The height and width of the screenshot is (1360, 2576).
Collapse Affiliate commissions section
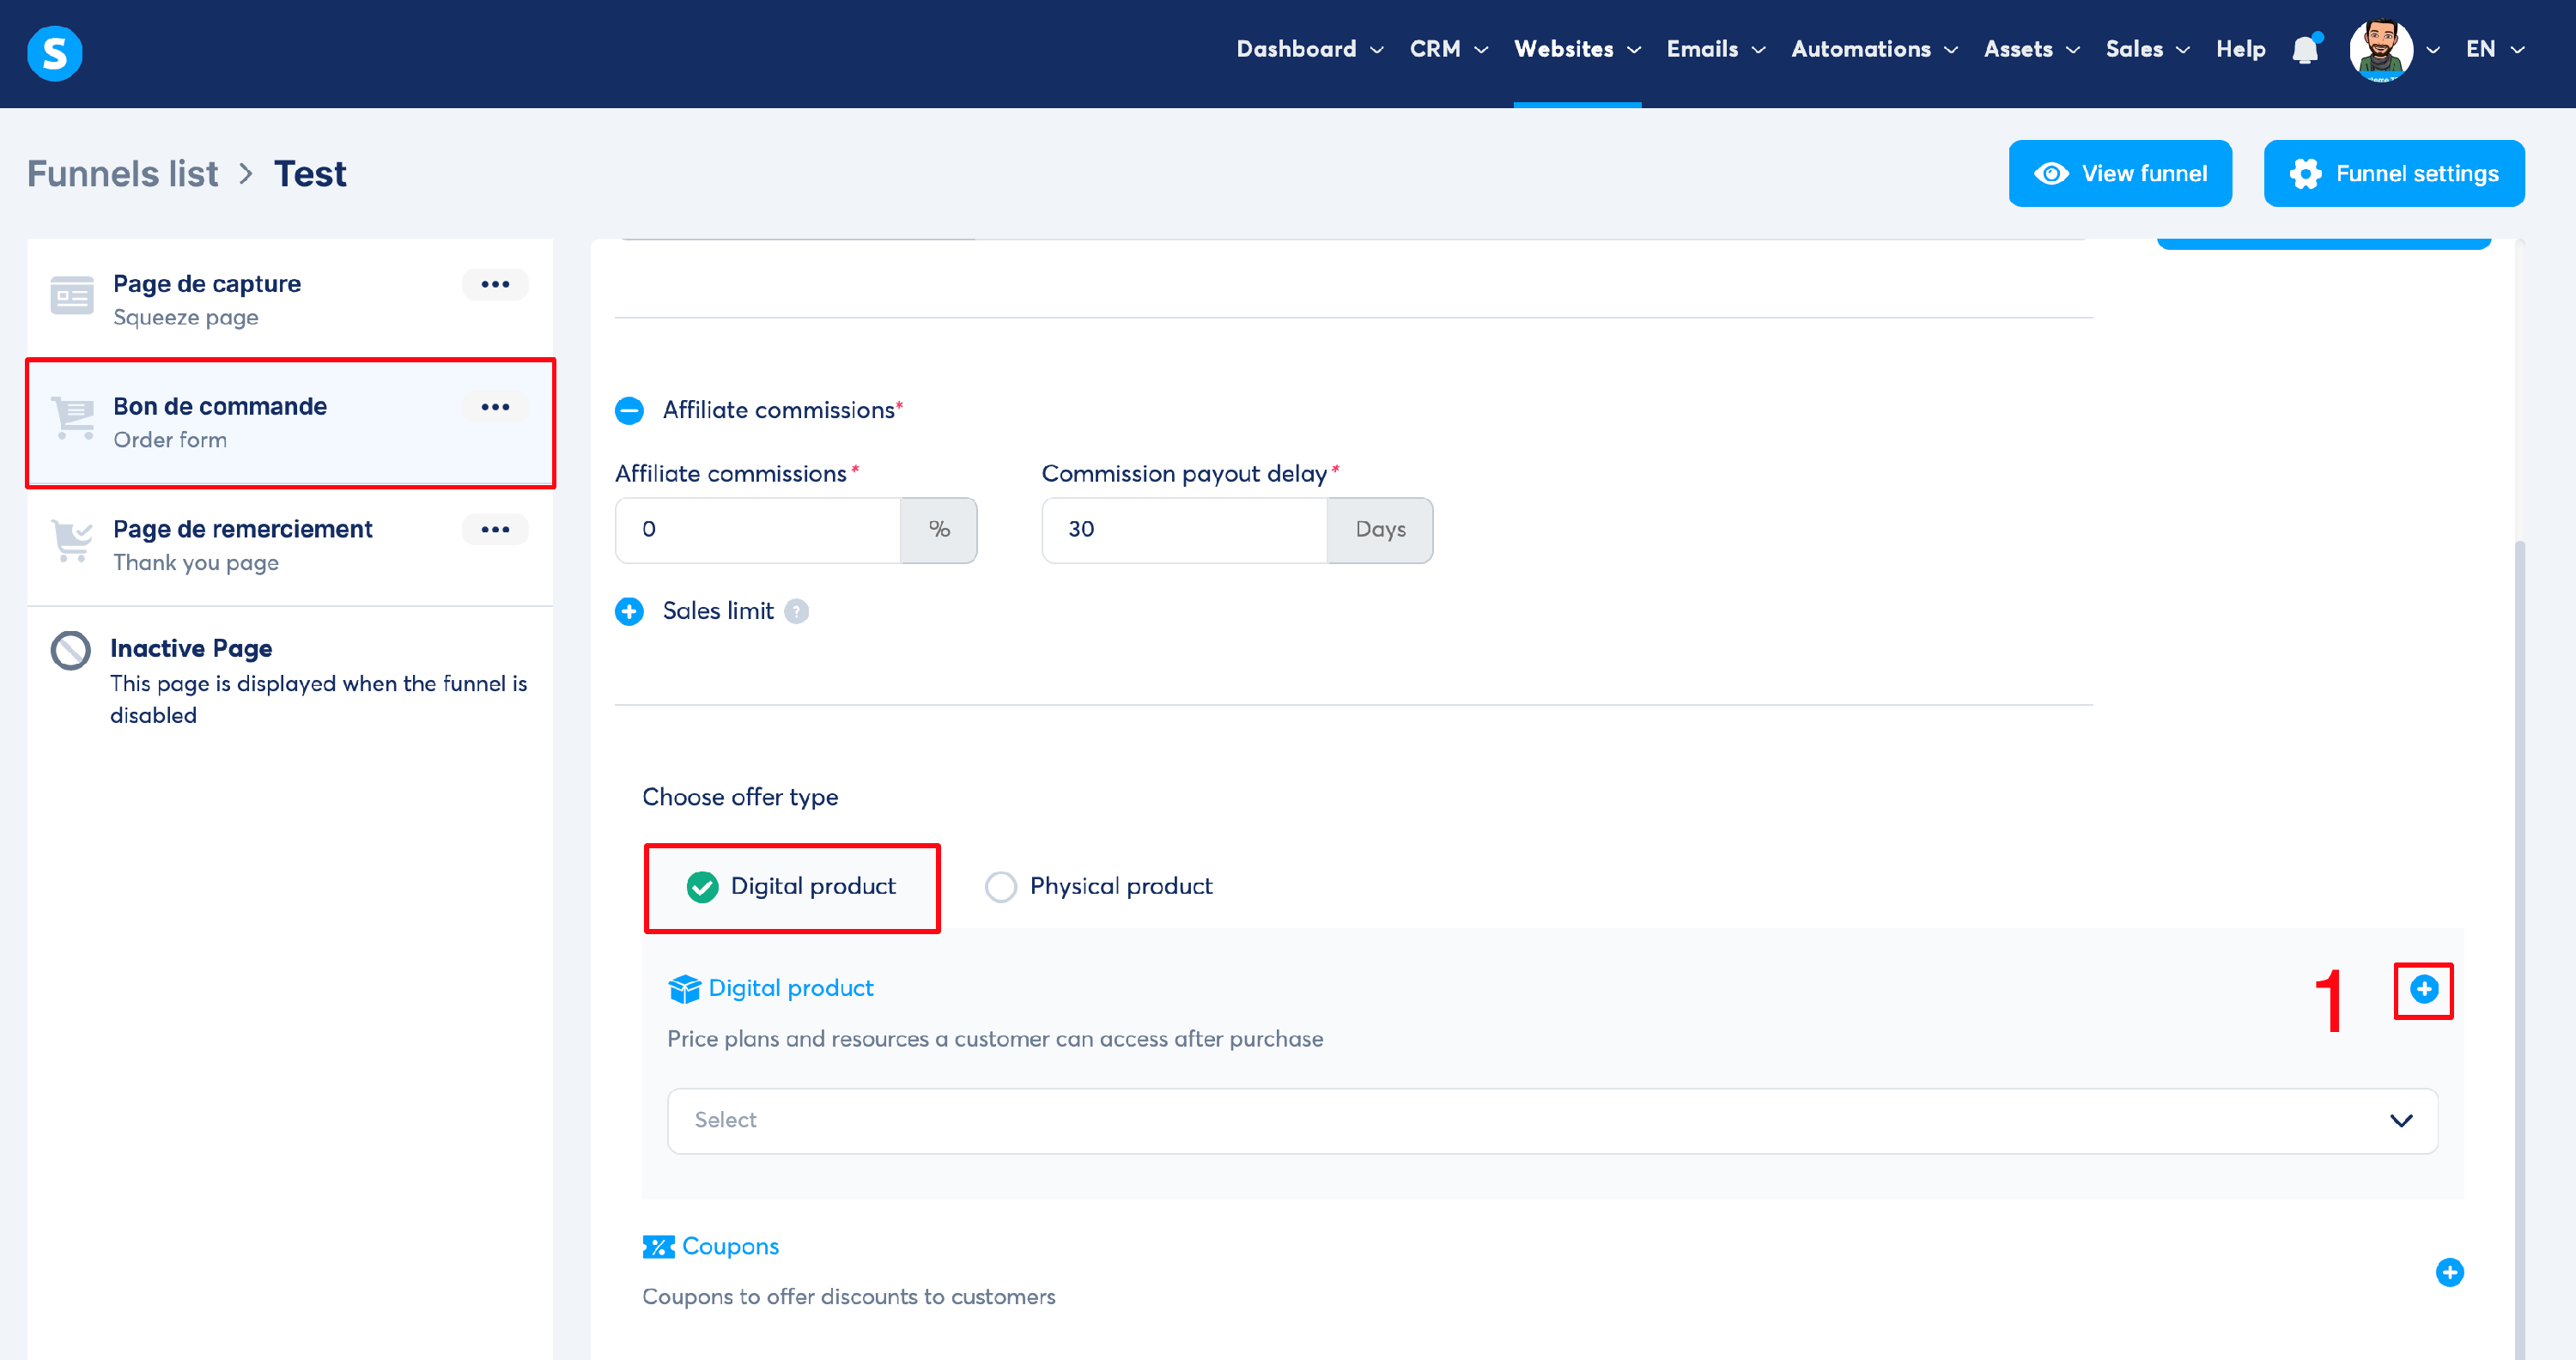pos(629,410)
